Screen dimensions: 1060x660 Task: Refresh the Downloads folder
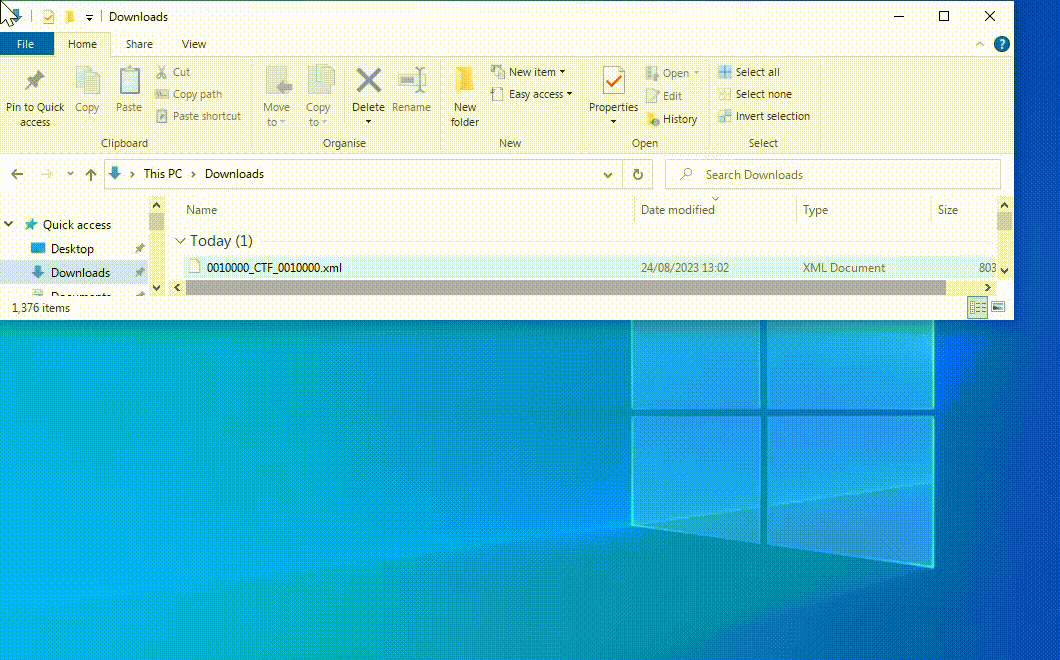tap(637, 174)
